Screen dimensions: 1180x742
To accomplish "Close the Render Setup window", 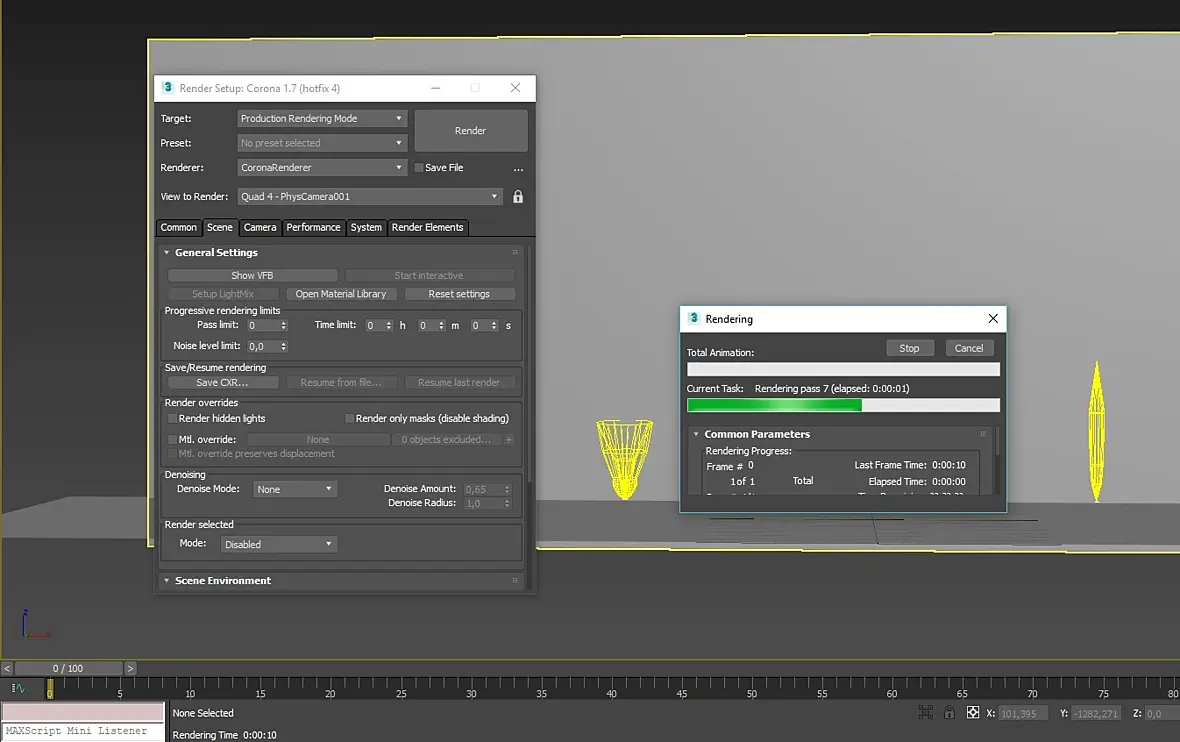I will [515, 88].
